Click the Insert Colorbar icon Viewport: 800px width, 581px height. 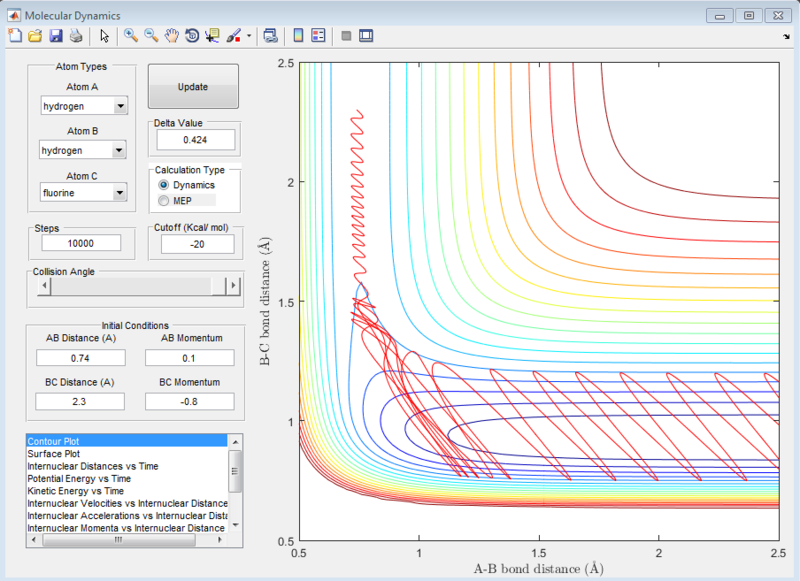tap(298, 36)
